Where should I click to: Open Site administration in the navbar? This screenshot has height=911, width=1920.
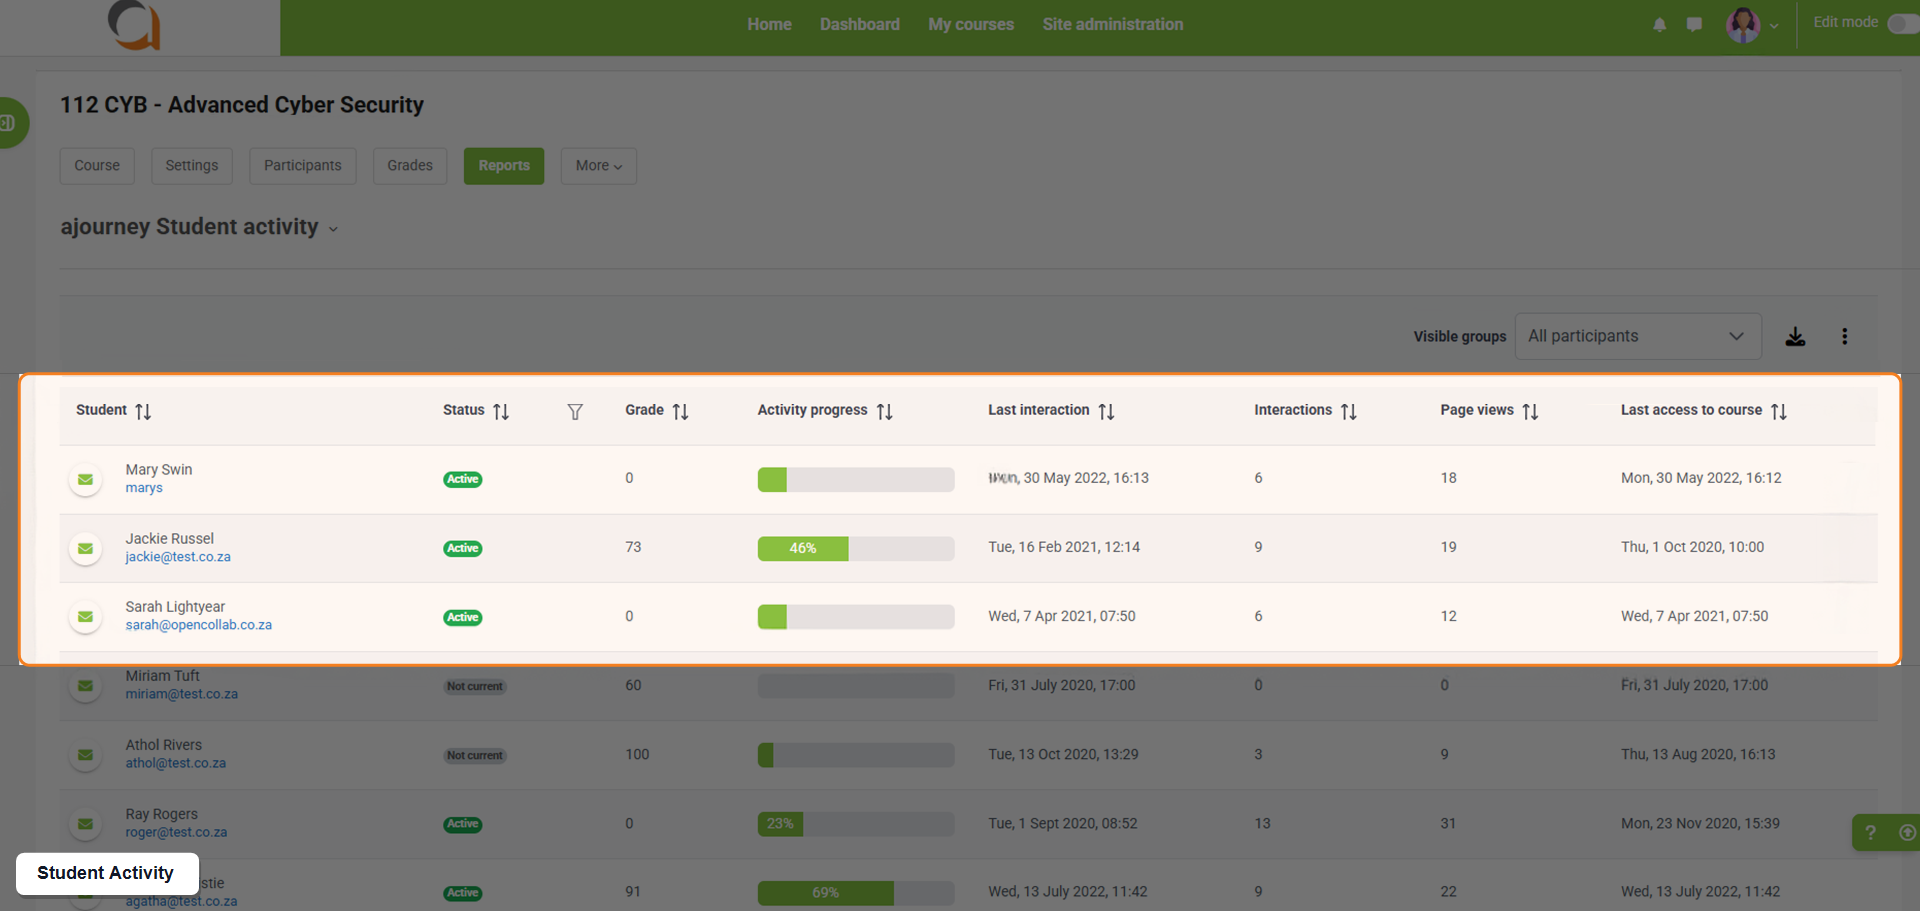click(1112, 25)
